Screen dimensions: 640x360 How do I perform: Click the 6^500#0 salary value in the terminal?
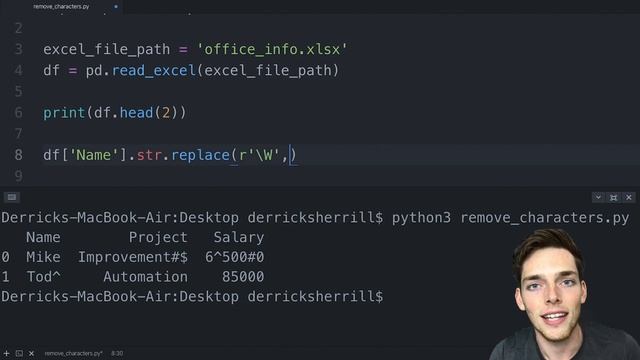(235, 257)
